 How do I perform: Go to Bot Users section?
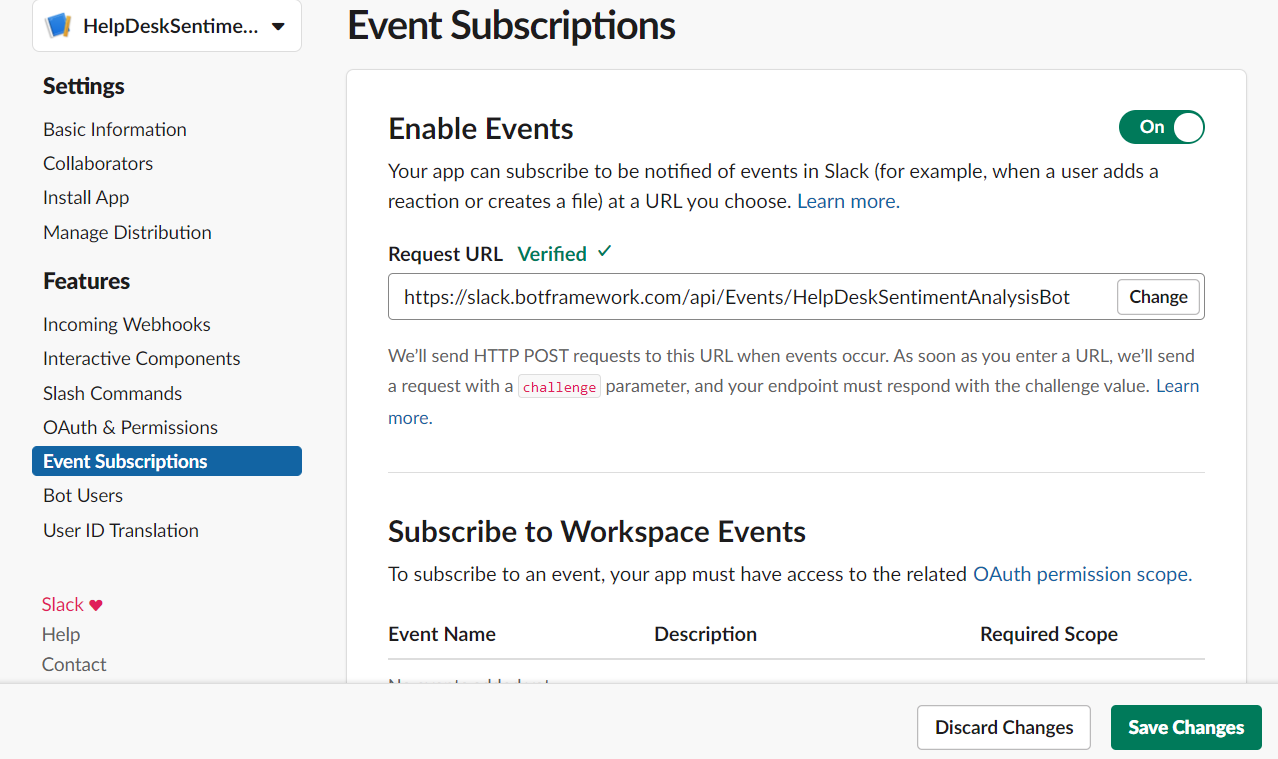click(x=83, y=495)
